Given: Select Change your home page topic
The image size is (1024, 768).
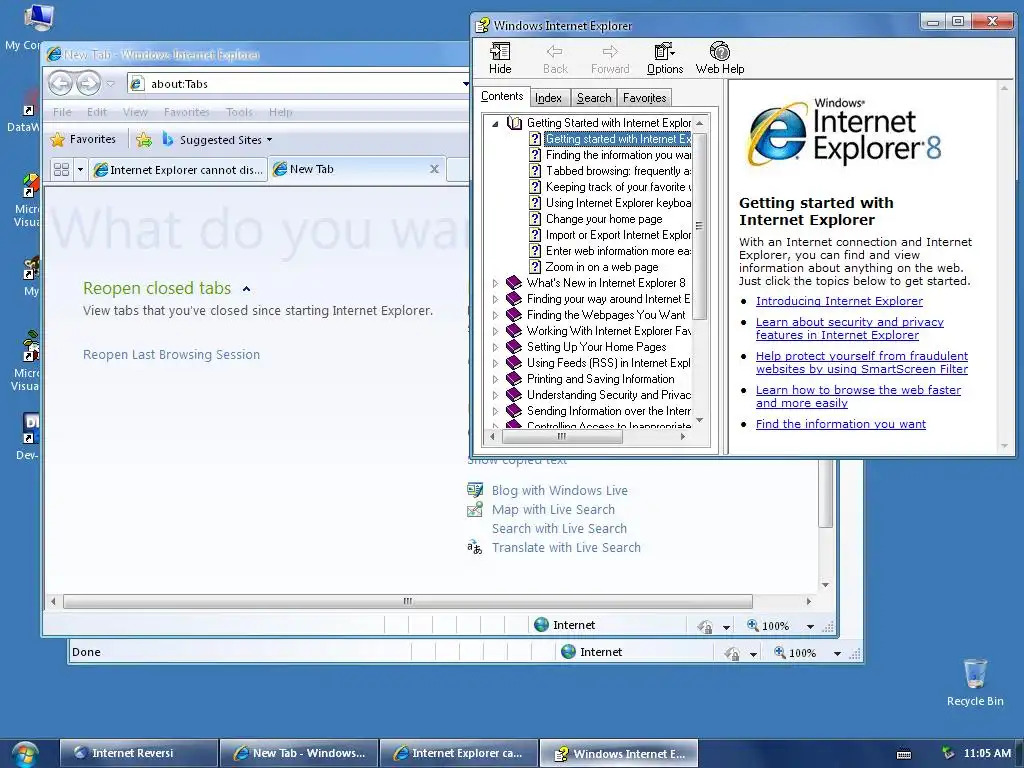Looking at the screenshot, I should coord(603,219).
